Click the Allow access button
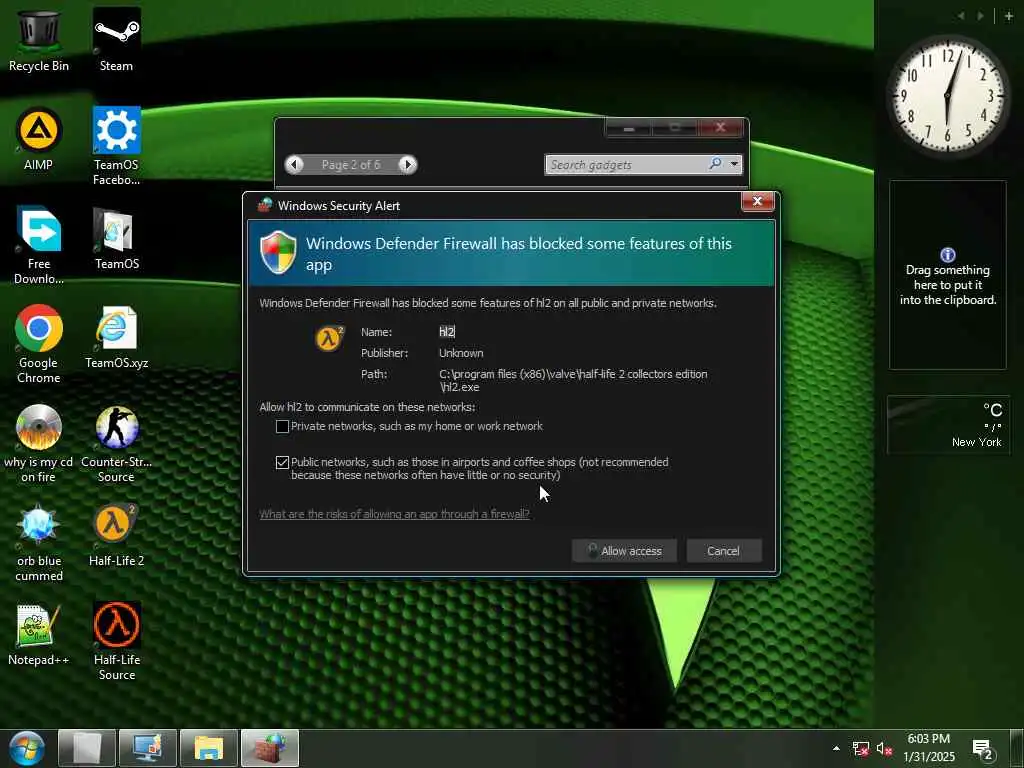Viewport: 1024px width, 768px height. pos(624,551)
